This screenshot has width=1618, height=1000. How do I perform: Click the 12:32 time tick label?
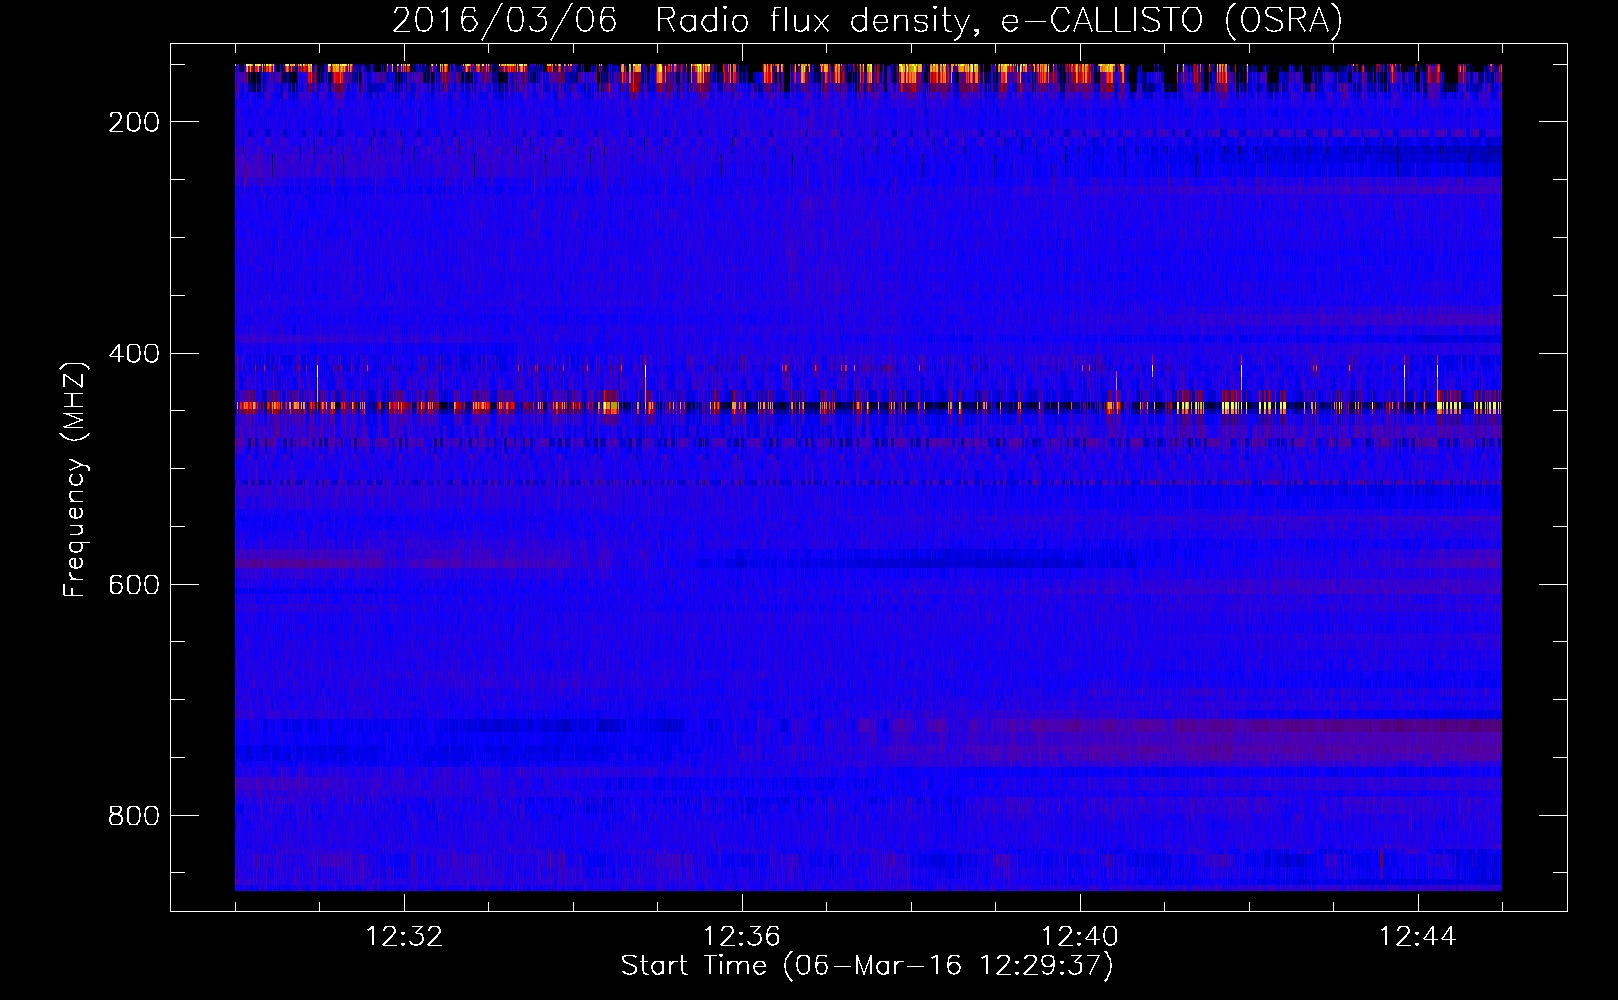404,937
